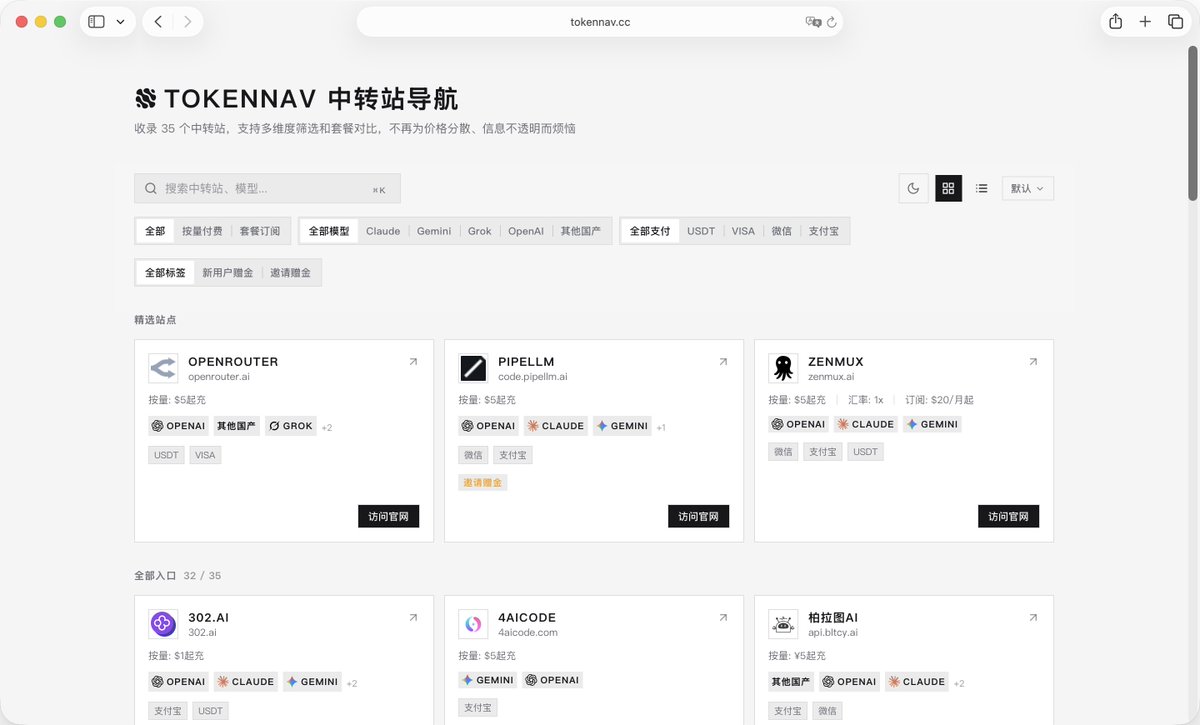Filter payment by VISA
This screenshot has height=725, width=1200.
(x=743, y=231)
